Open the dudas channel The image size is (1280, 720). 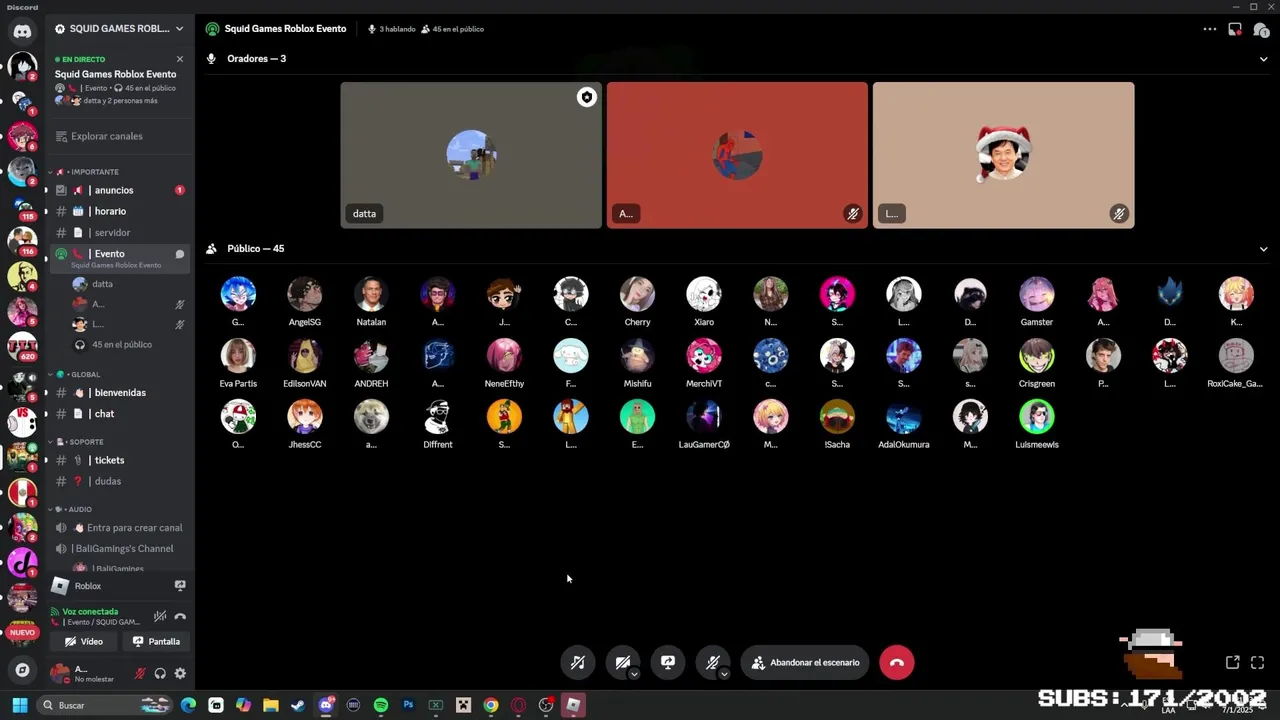tap(119, 481)
